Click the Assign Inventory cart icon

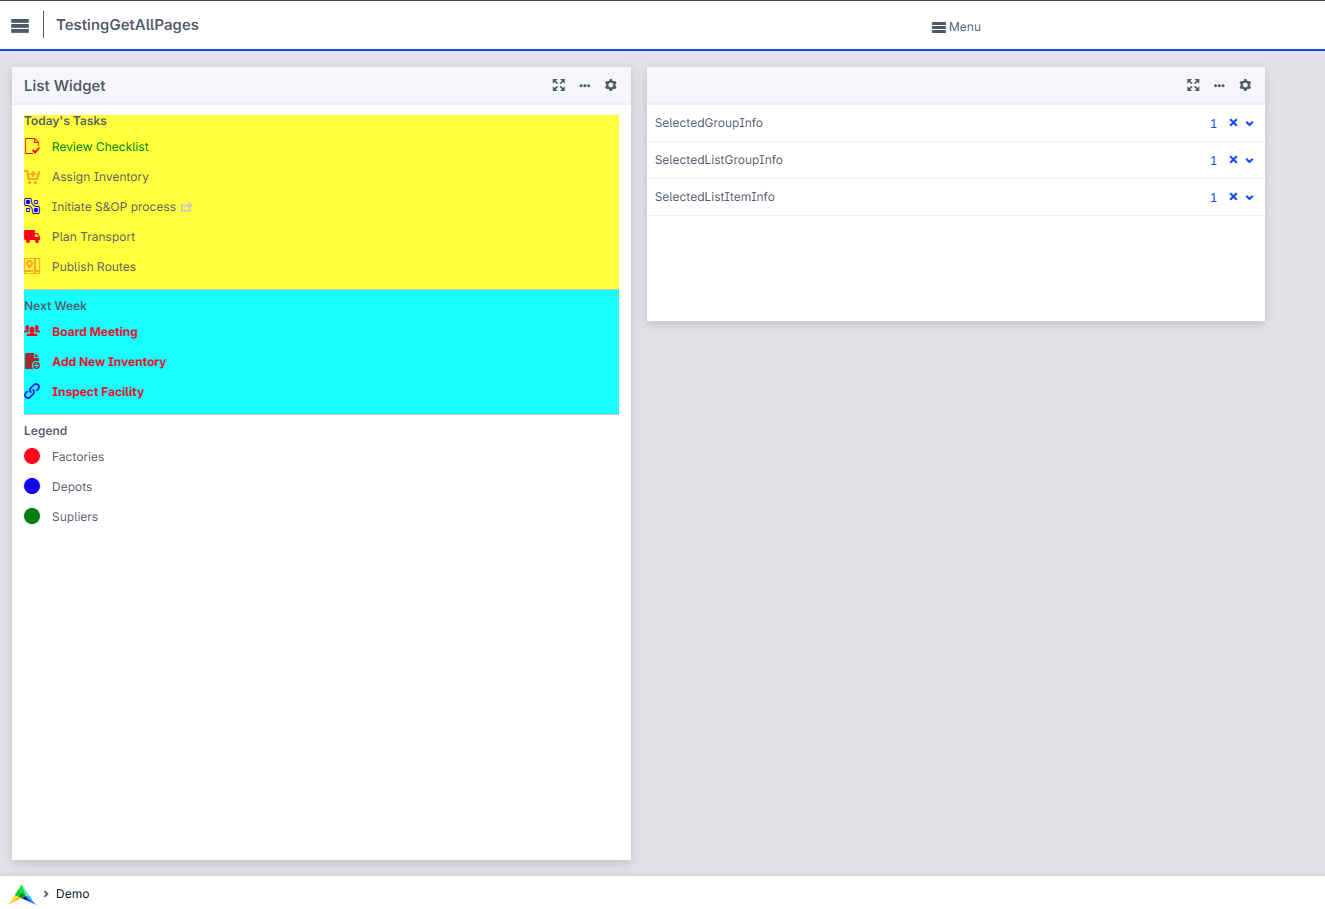[32, 177]
